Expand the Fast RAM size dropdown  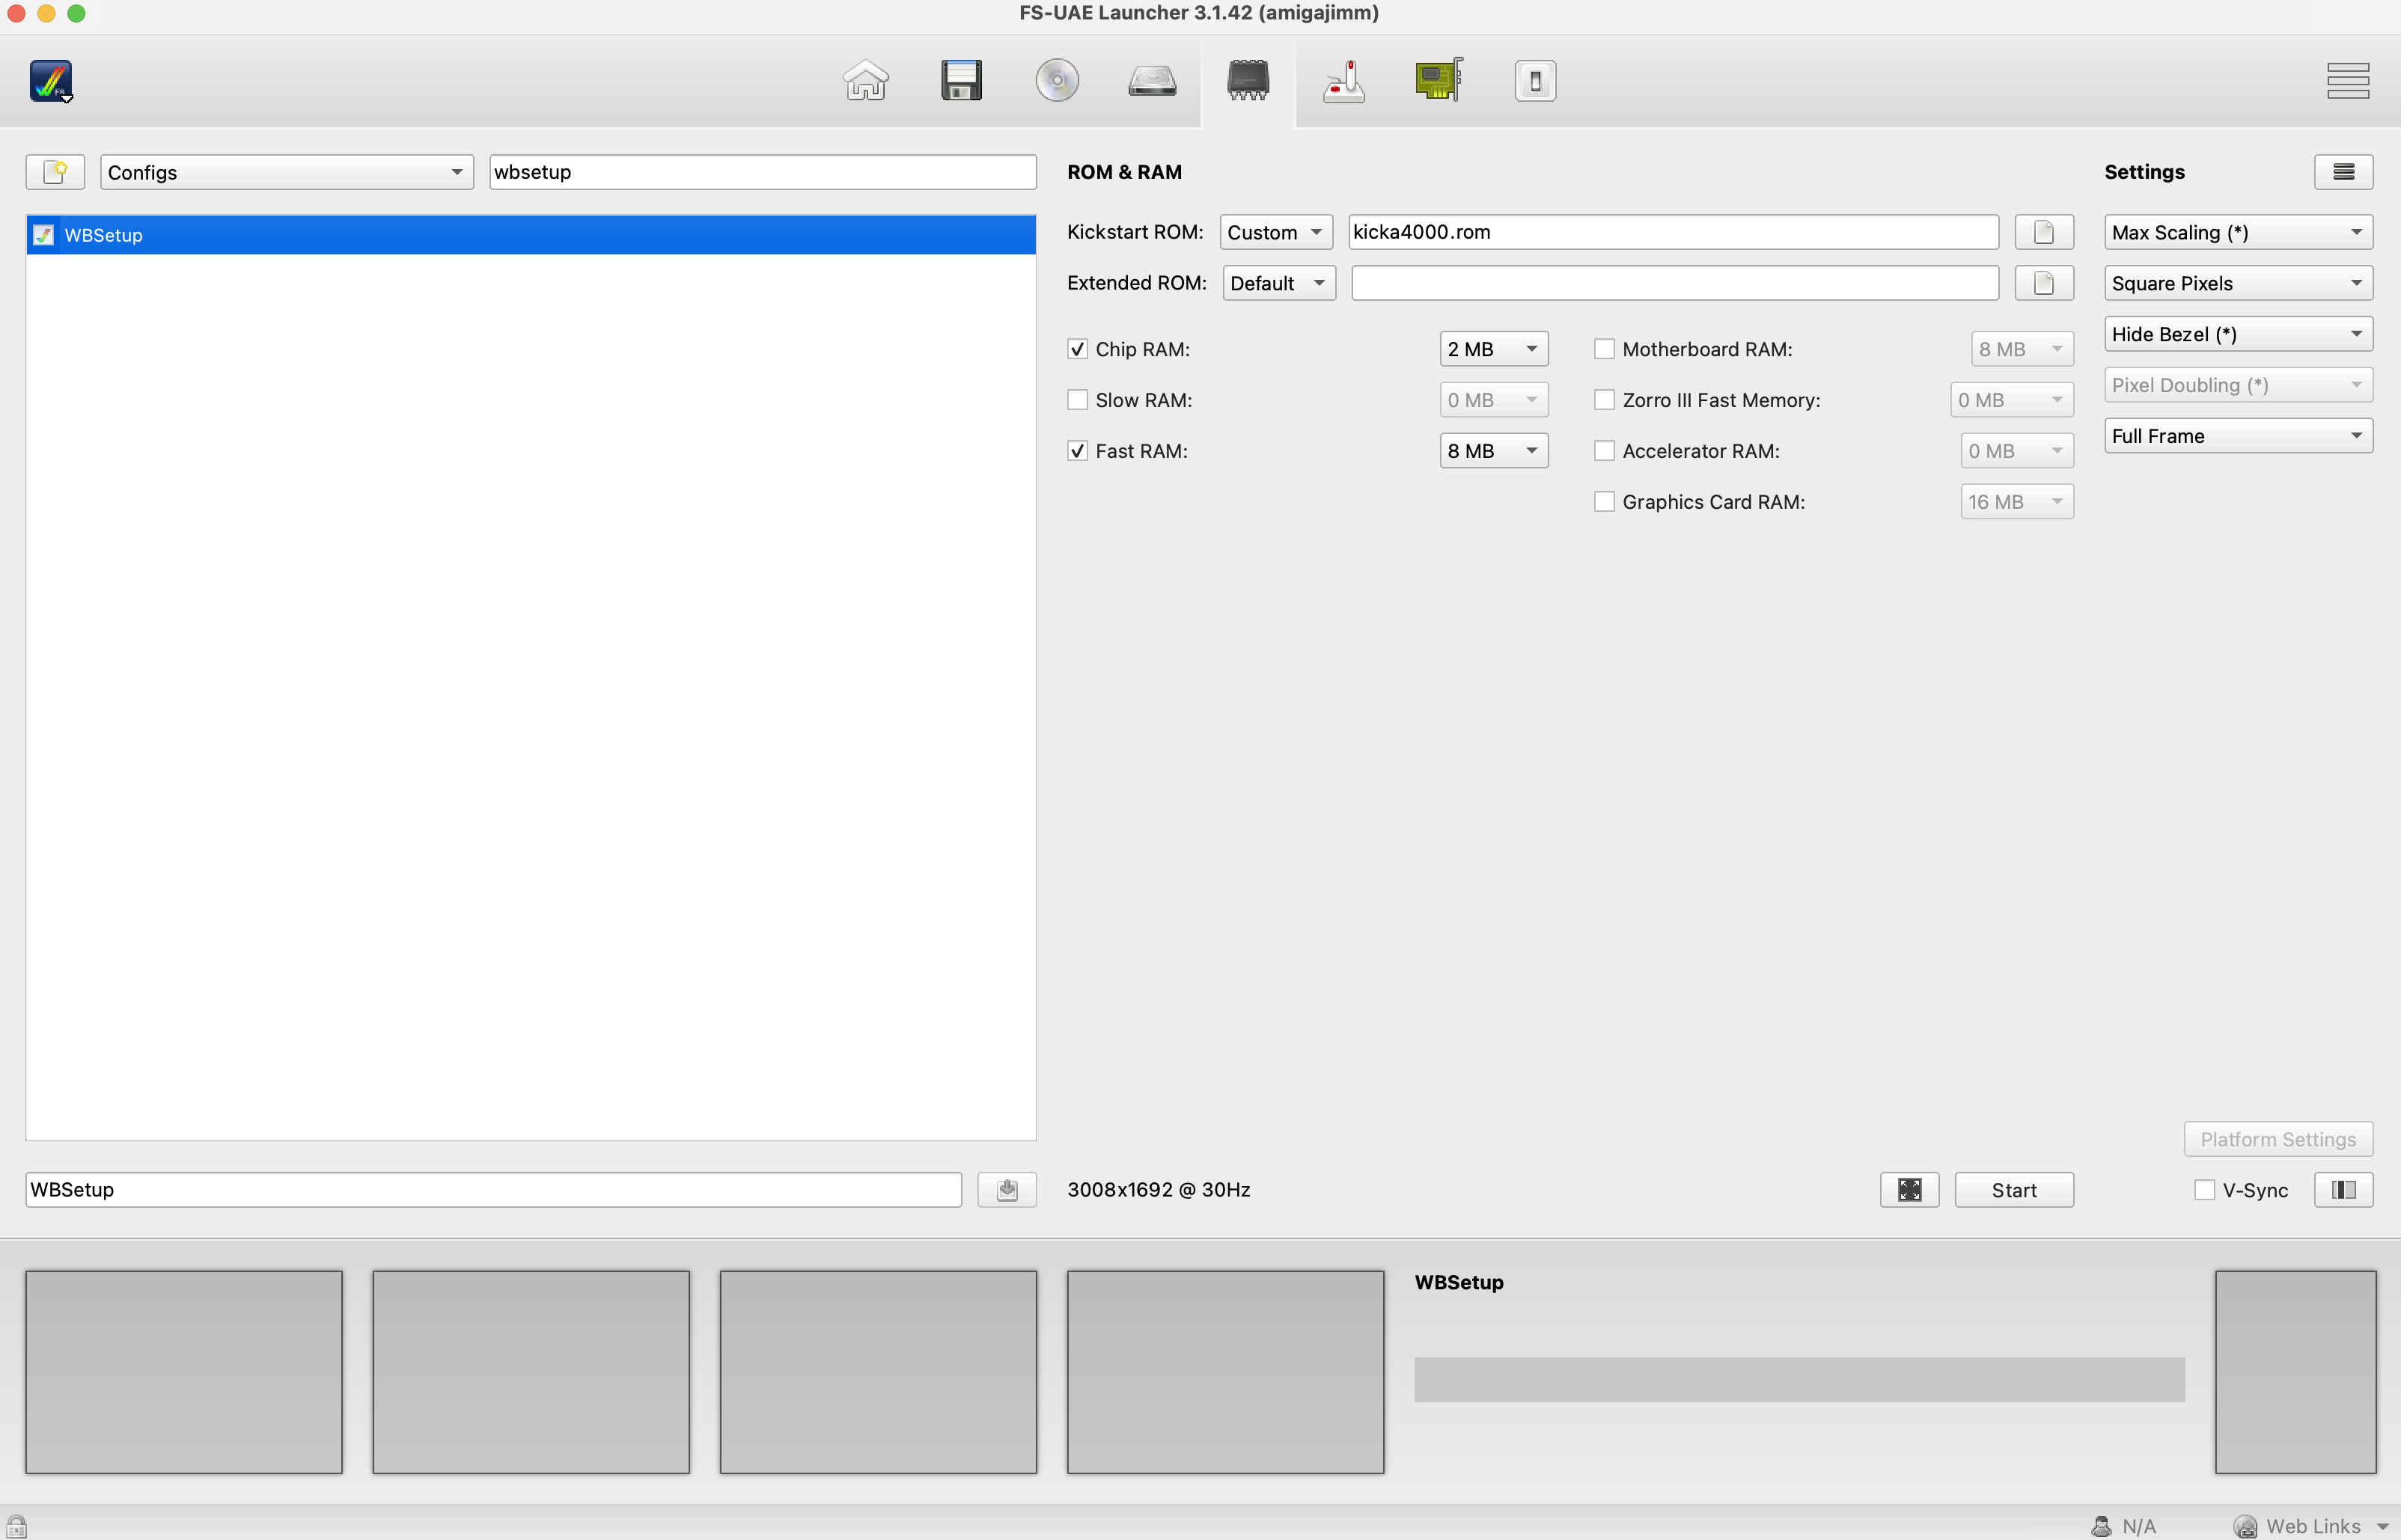[1493, 451]
